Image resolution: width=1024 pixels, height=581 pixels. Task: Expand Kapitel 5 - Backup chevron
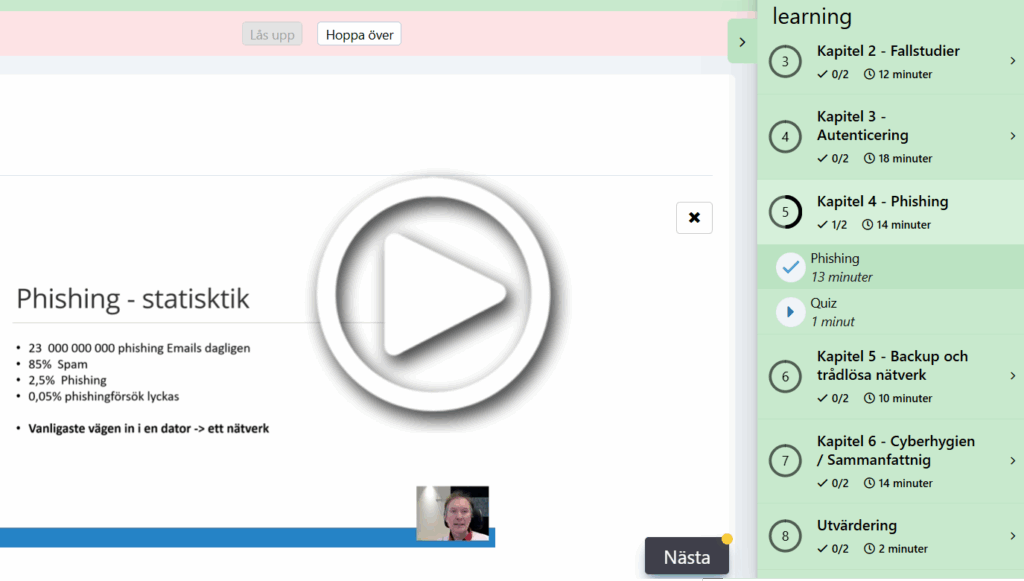click(1012, 376)
